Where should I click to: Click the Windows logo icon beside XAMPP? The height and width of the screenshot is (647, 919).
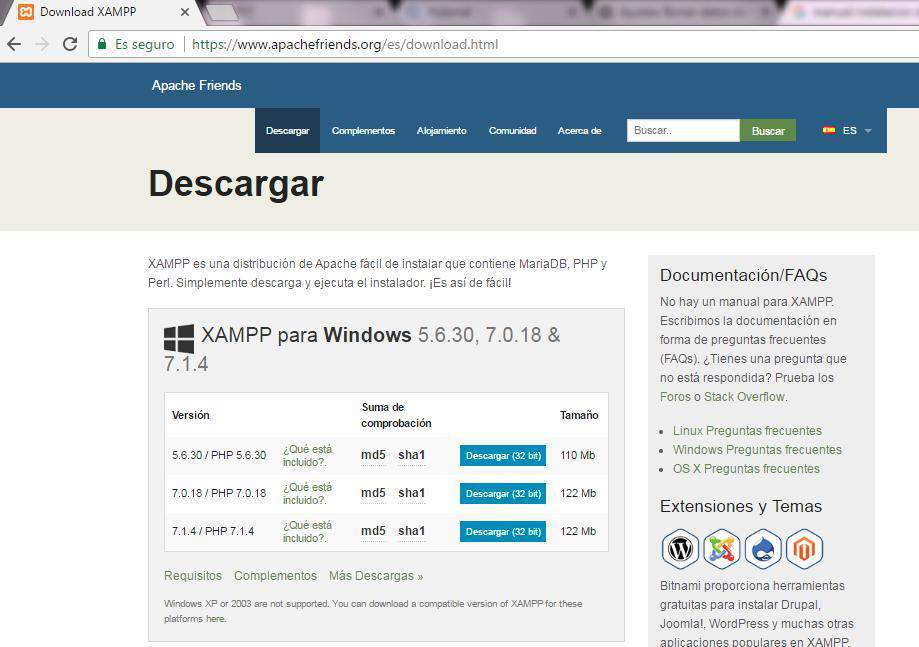[x=179, y=339]
